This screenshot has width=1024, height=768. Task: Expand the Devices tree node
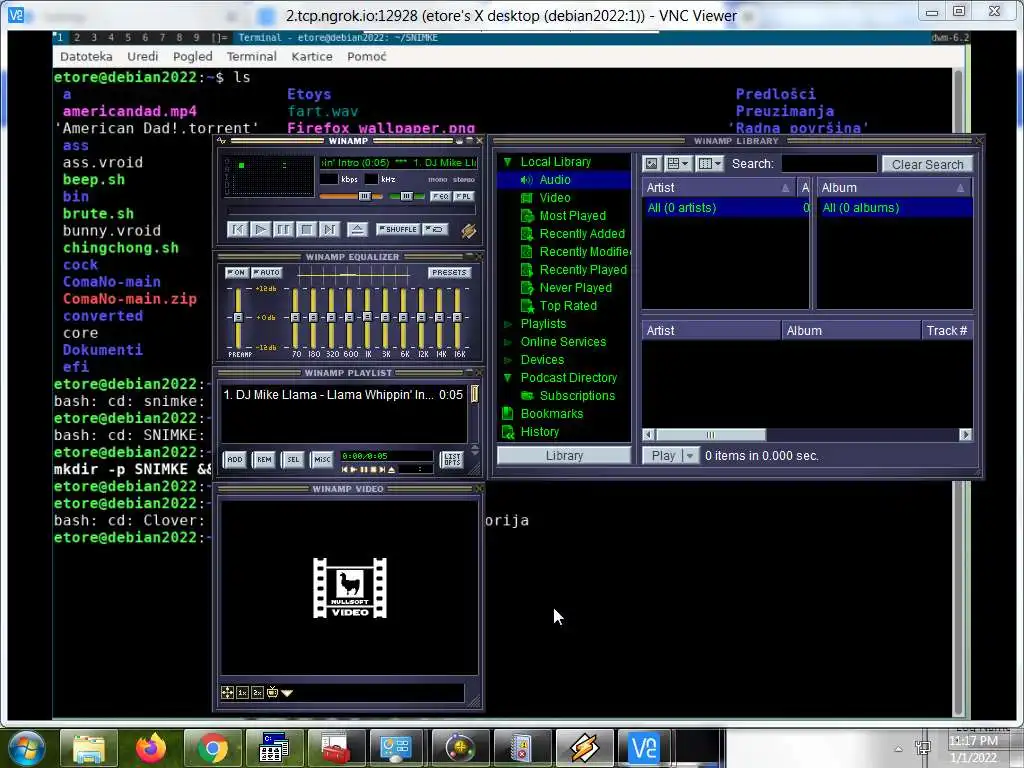click(x=507, y=360)
